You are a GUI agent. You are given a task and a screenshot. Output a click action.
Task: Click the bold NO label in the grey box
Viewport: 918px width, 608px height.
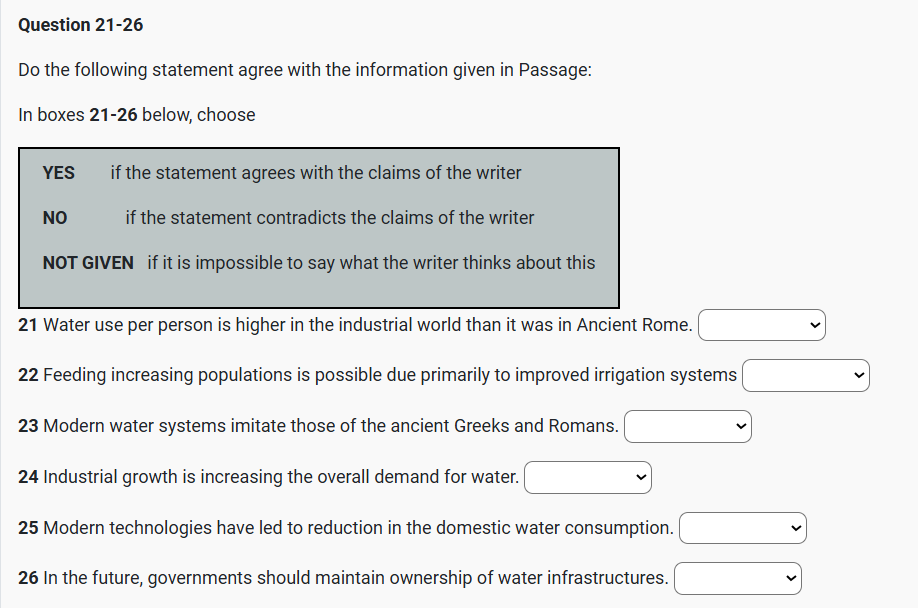pos(55,218)
